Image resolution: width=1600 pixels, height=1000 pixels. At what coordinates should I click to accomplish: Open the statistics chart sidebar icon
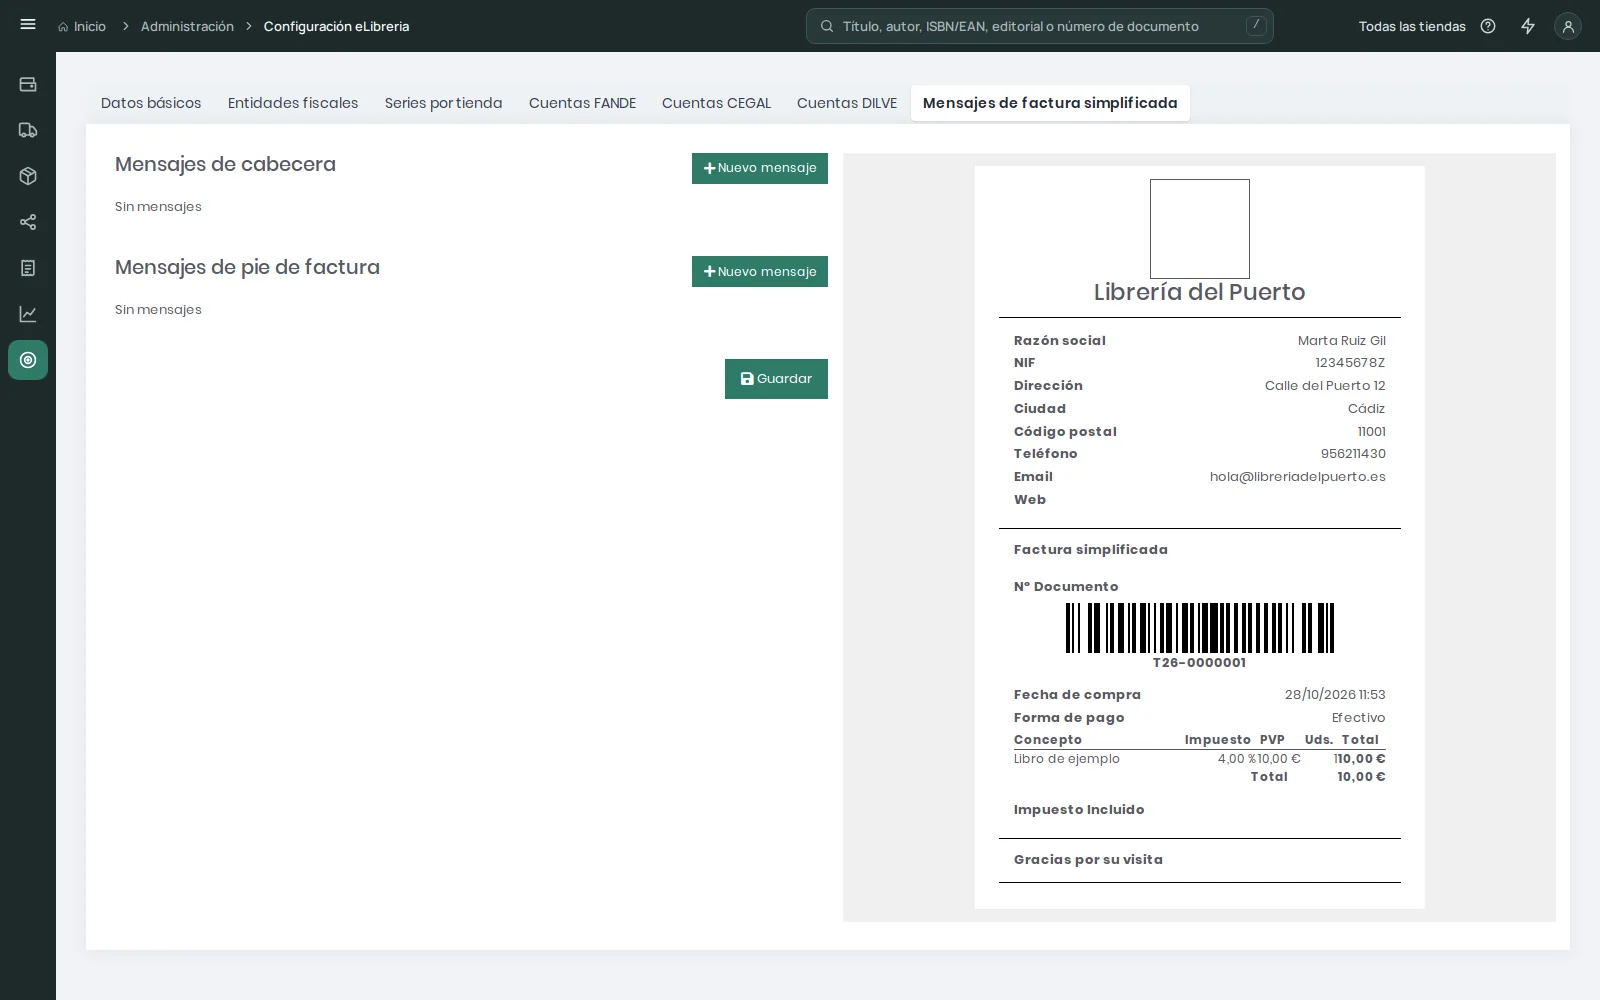pos(28,314)
